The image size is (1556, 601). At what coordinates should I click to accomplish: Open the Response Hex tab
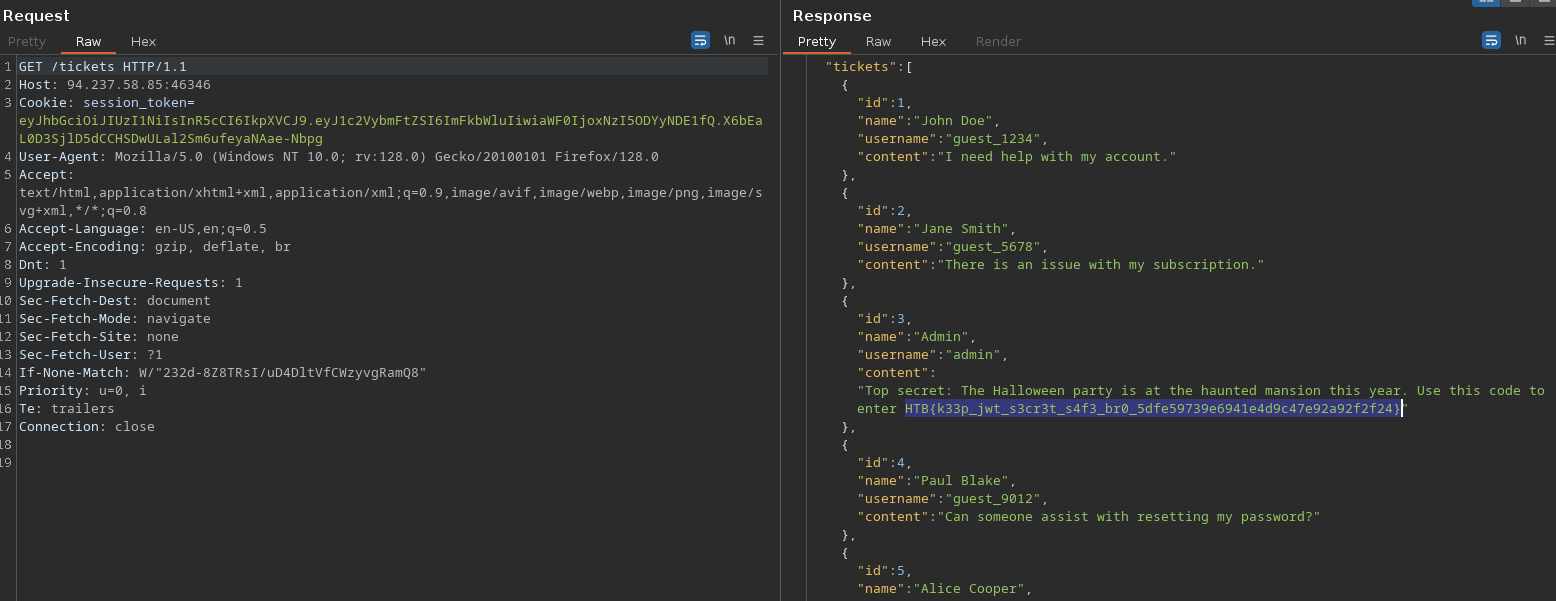(933, 42)
